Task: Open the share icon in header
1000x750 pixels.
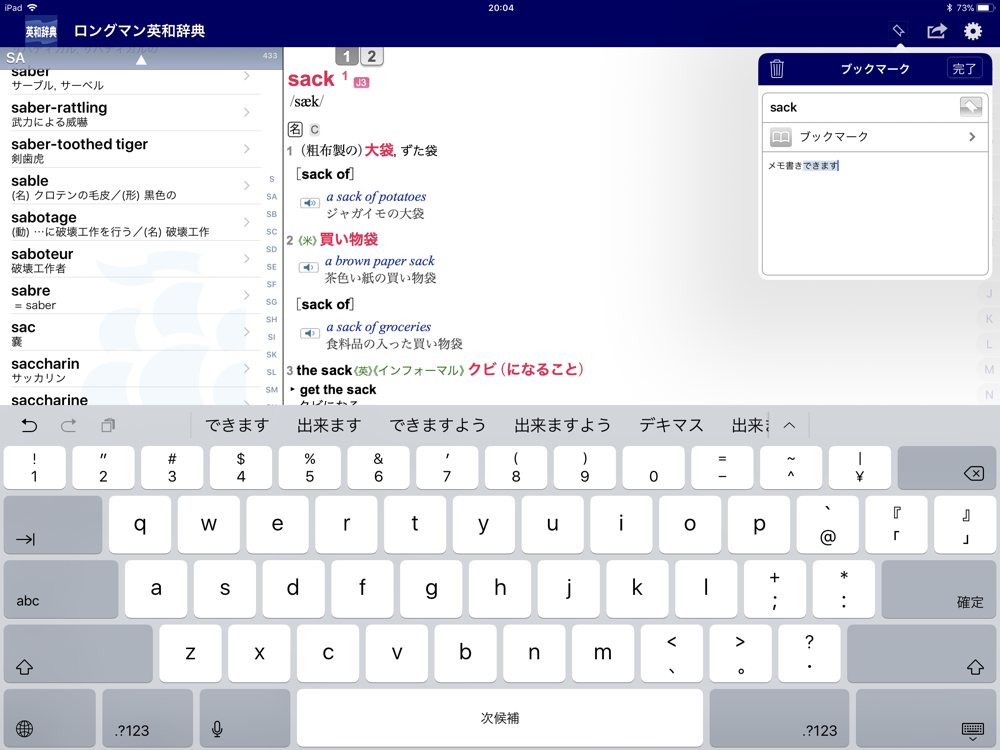Action: click(936, 31)
